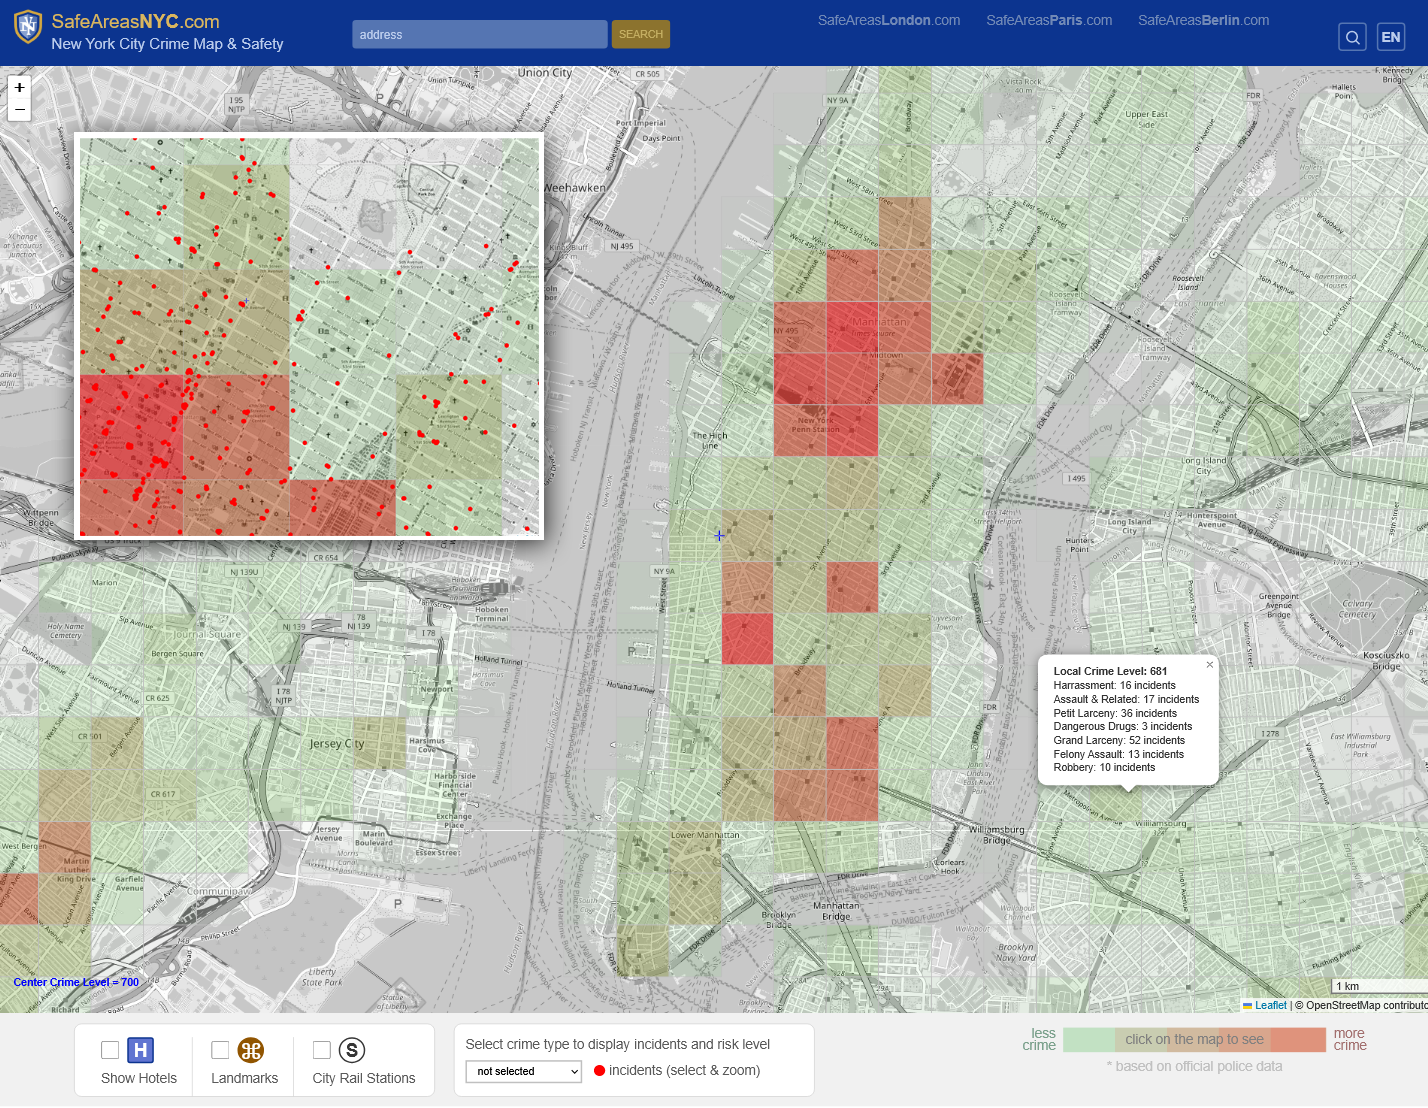Click the 'Show Hotels' label
Screen dimensions: 1428x1108
pos(139,1078)
